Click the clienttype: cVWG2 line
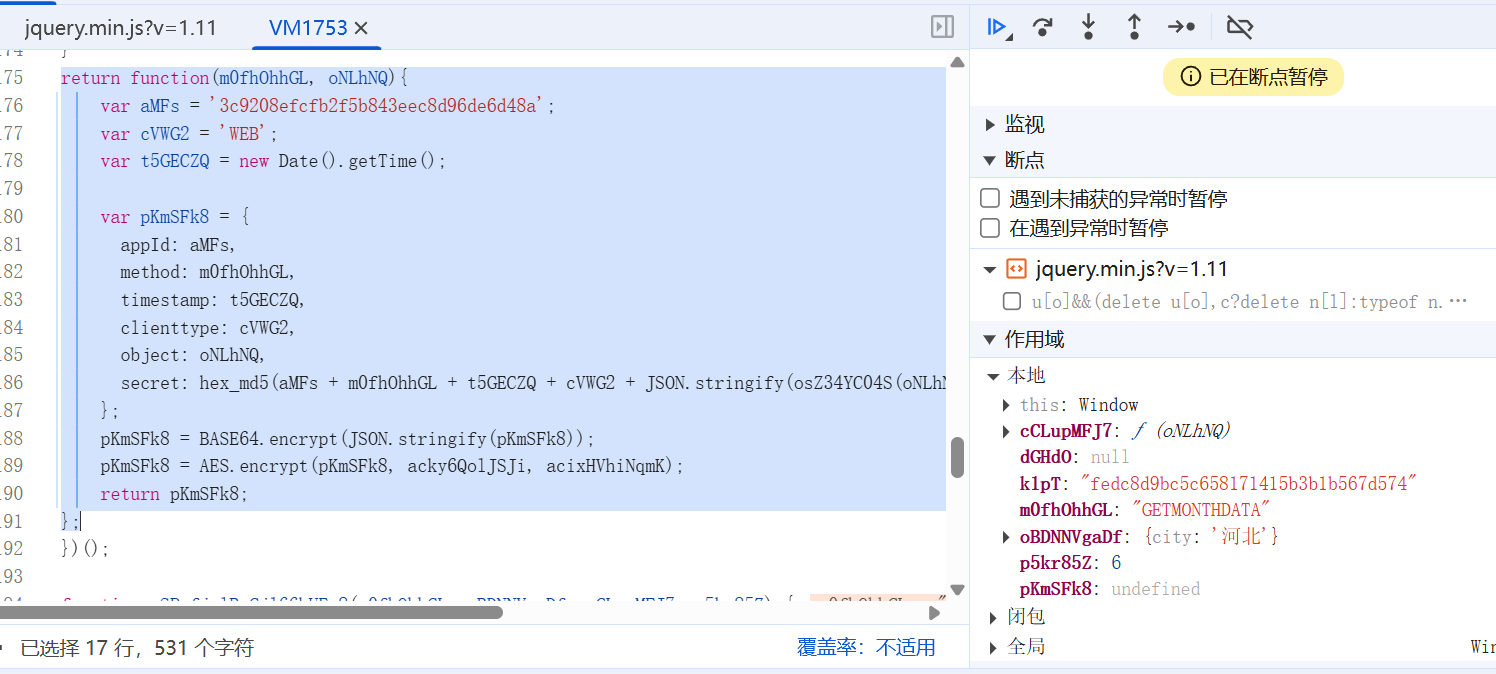1496x674 pixels. (x=208, y=327)
